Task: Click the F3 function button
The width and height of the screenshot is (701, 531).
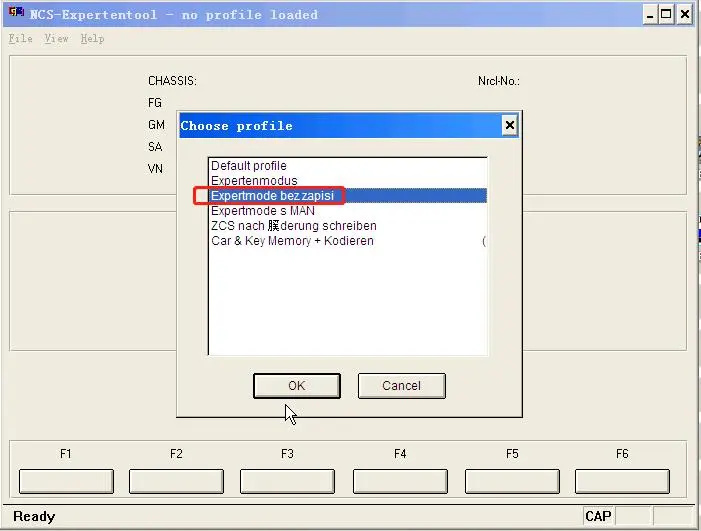Action: [287, 481]
